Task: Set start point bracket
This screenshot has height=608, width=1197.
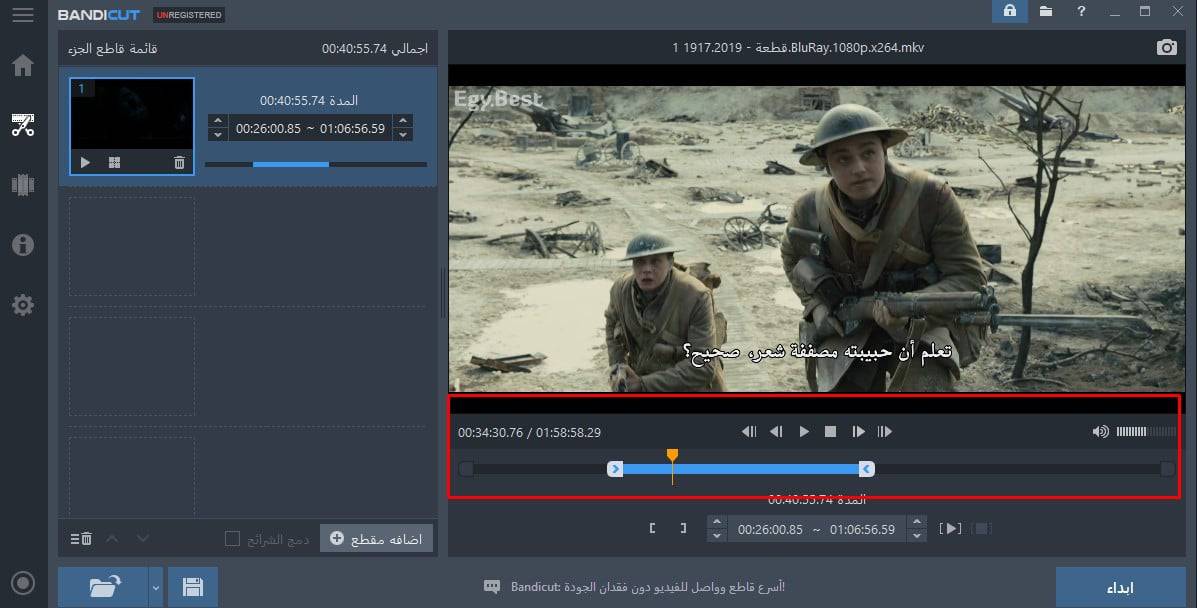Action: tap(653, 529)
